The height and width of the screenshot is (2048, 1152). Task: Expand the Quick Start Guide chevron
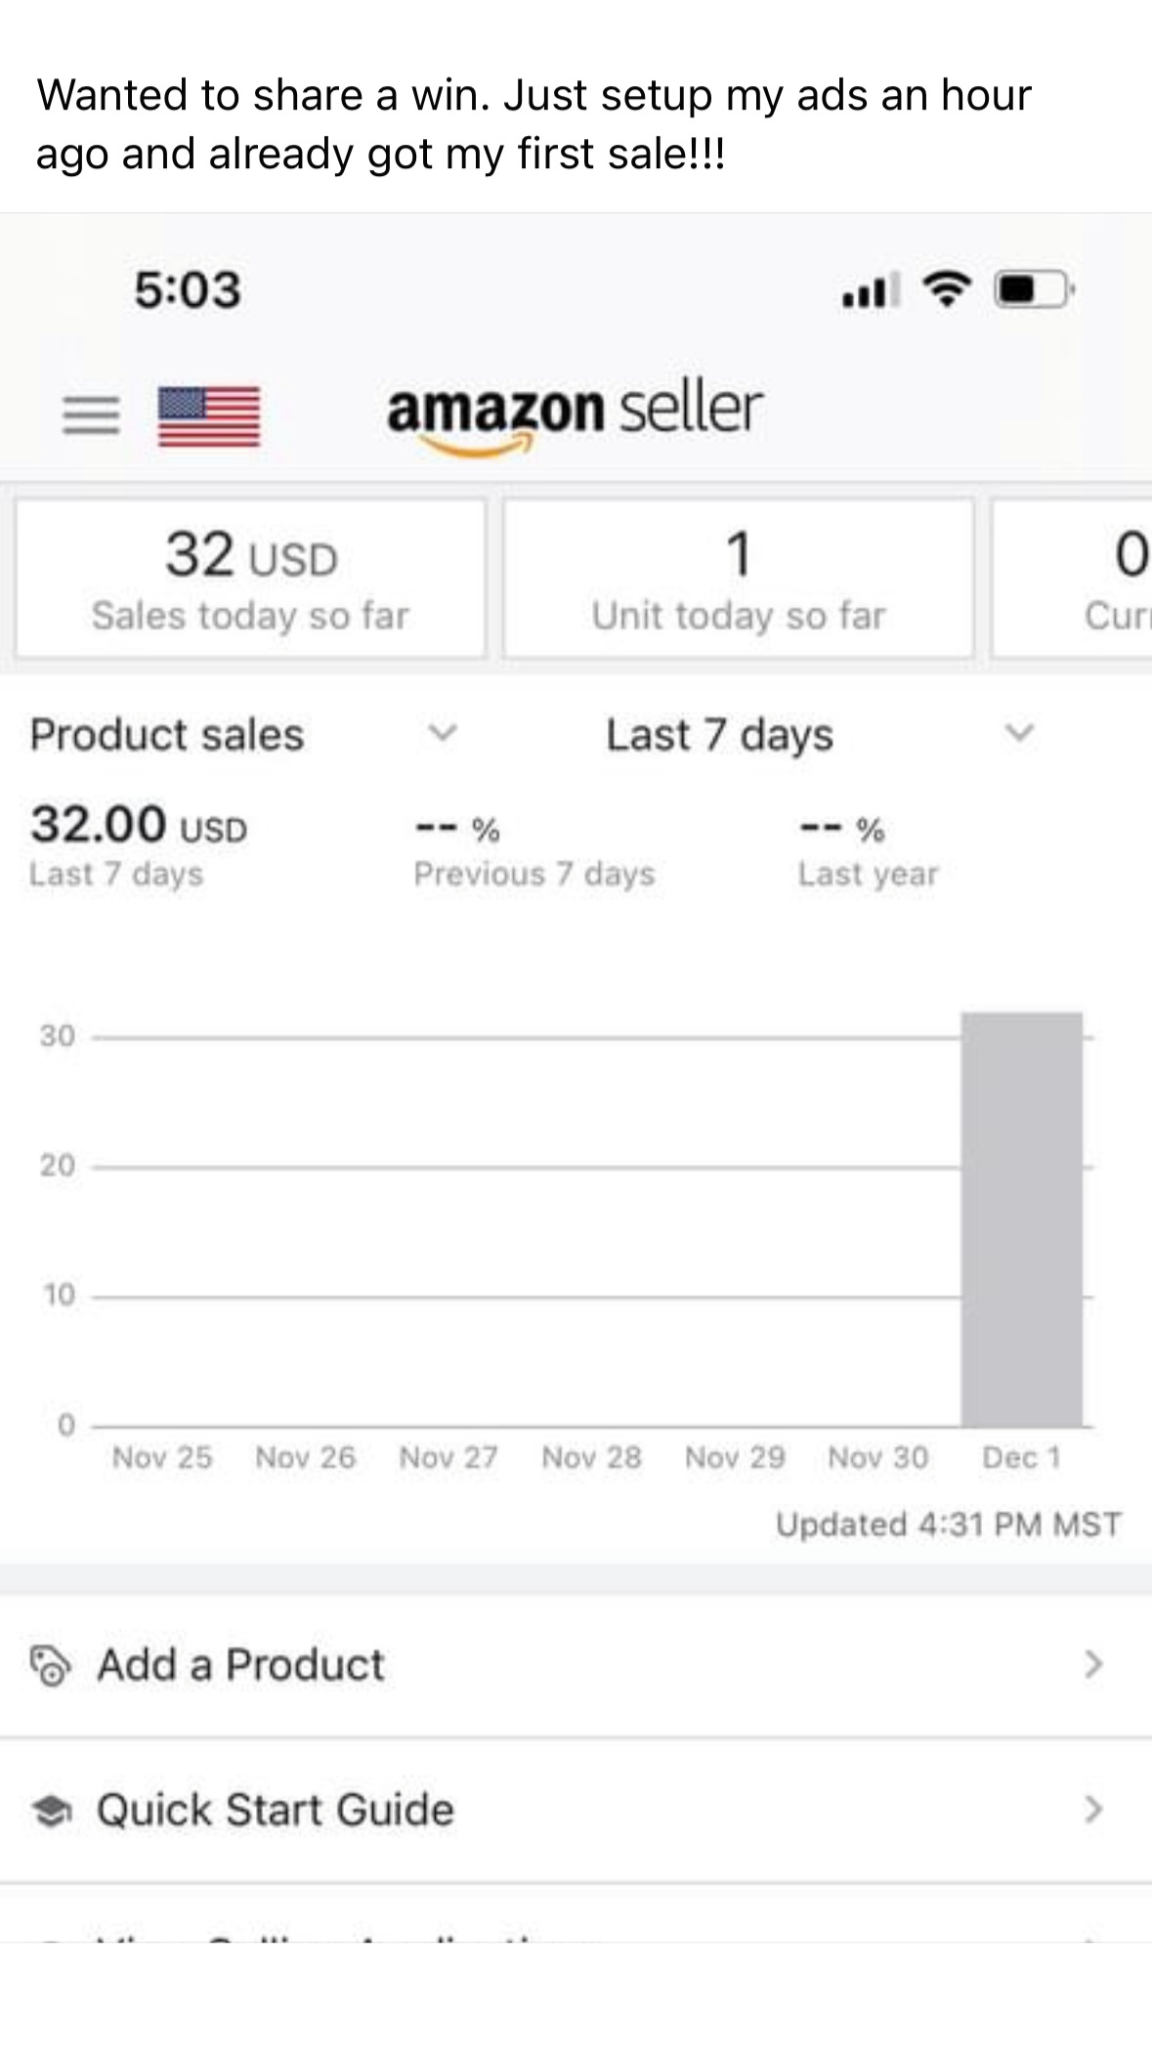(x=1093, y=1809)
